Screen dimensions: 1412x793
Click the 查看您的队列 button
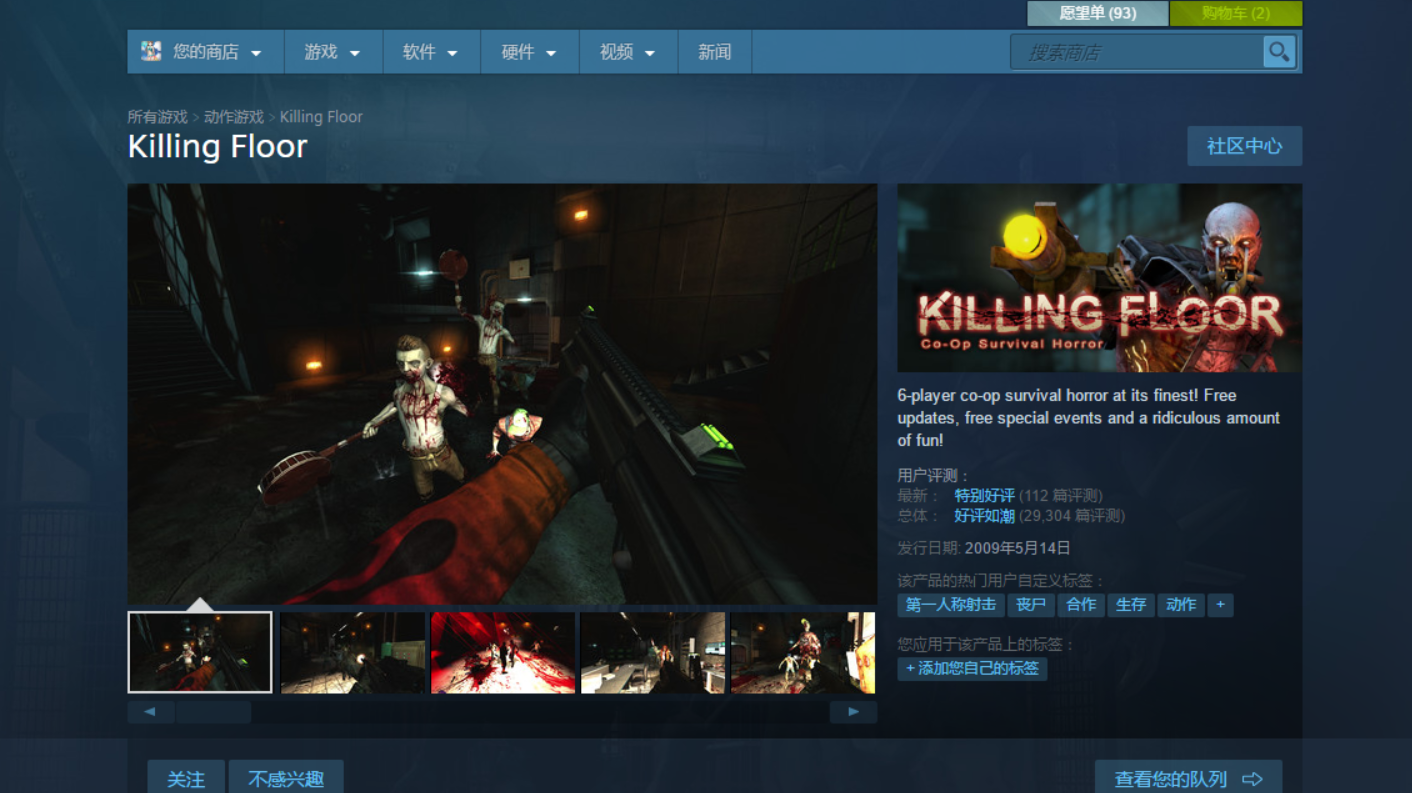(x=1188, y=778)
